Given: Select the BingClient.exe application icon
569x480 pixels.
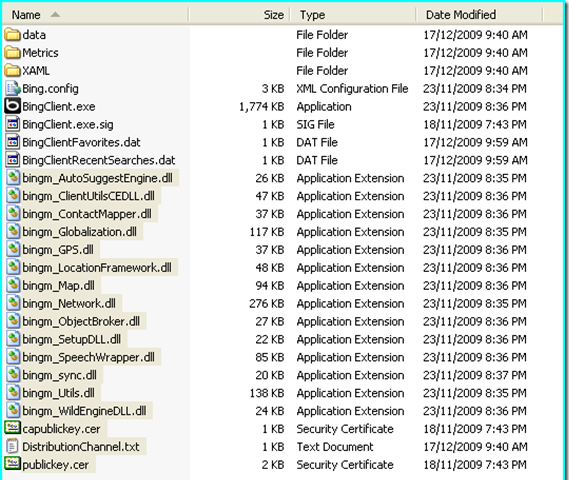Looking at the screenshot, I should click(12, 106).
